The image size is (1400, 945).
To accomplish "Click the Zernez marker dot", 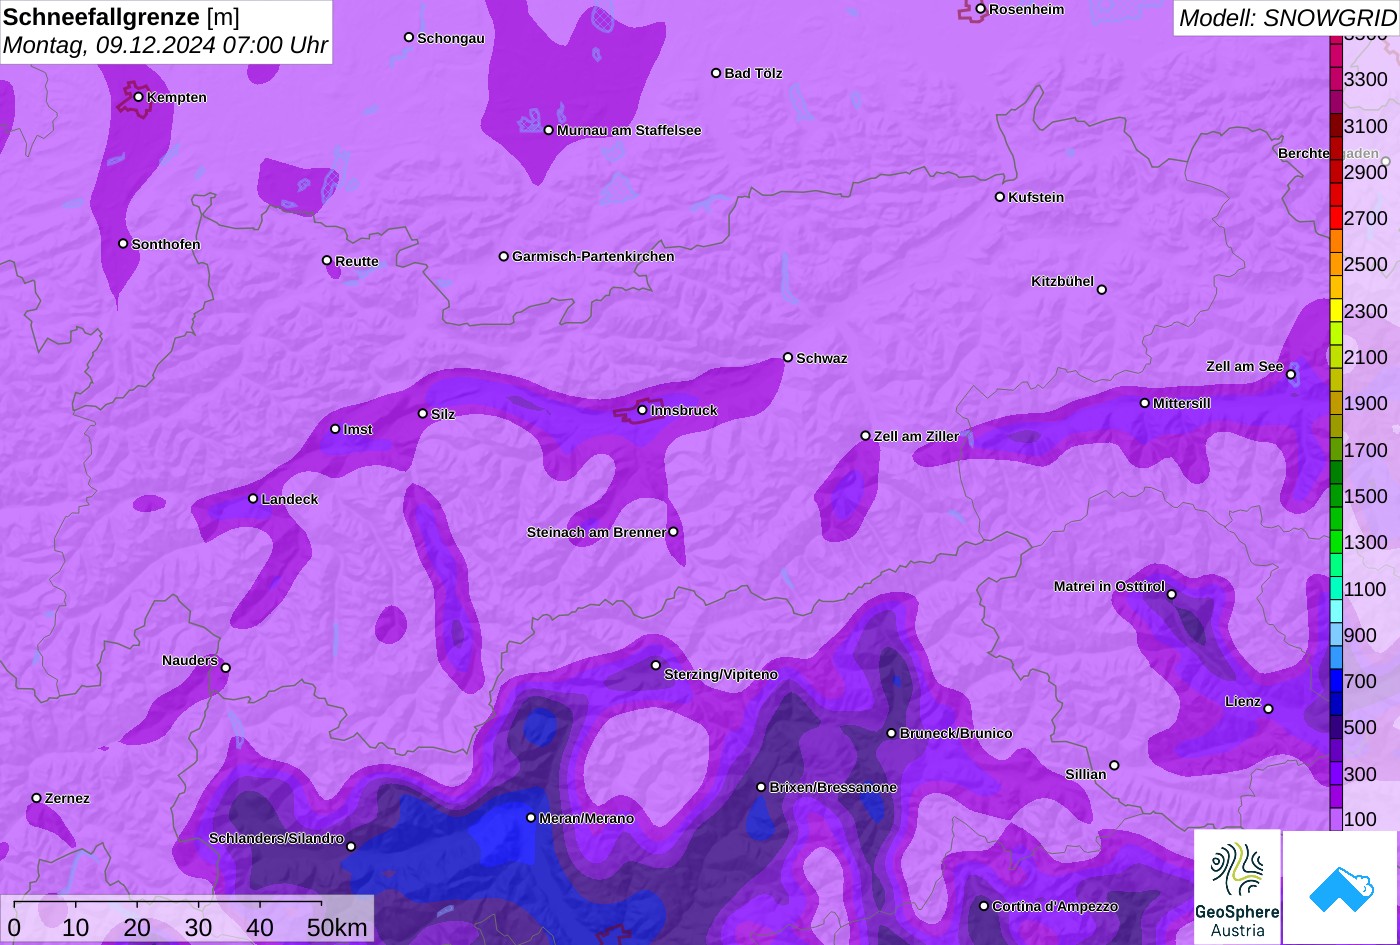I will [x=37, y=798].
